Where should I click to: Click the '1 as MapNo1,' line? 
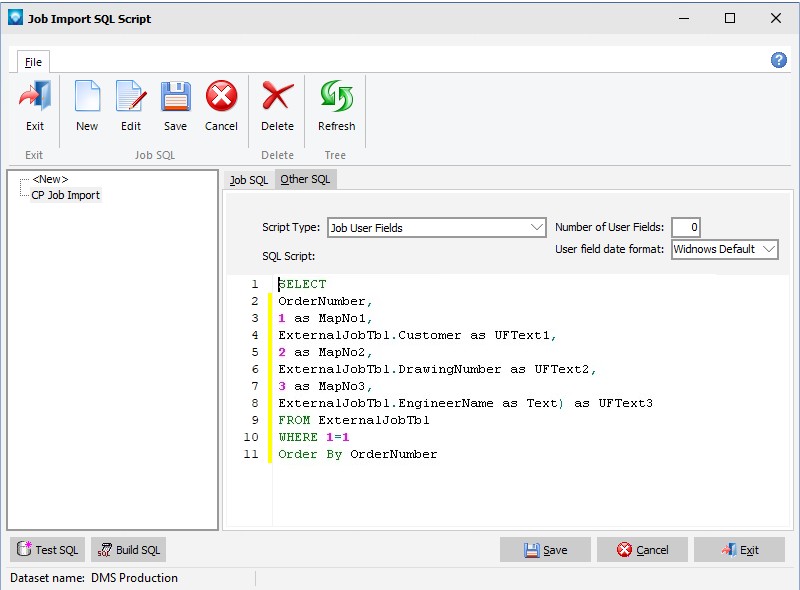(x=326, y=318)
